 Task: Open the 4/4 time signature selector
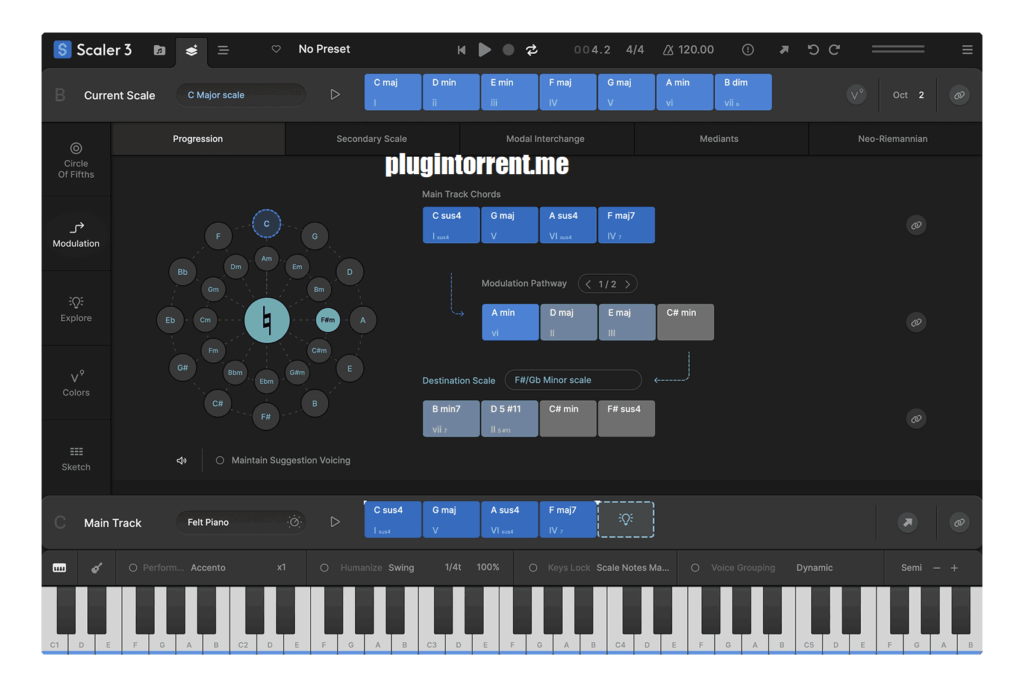click(x=635, y=50)
